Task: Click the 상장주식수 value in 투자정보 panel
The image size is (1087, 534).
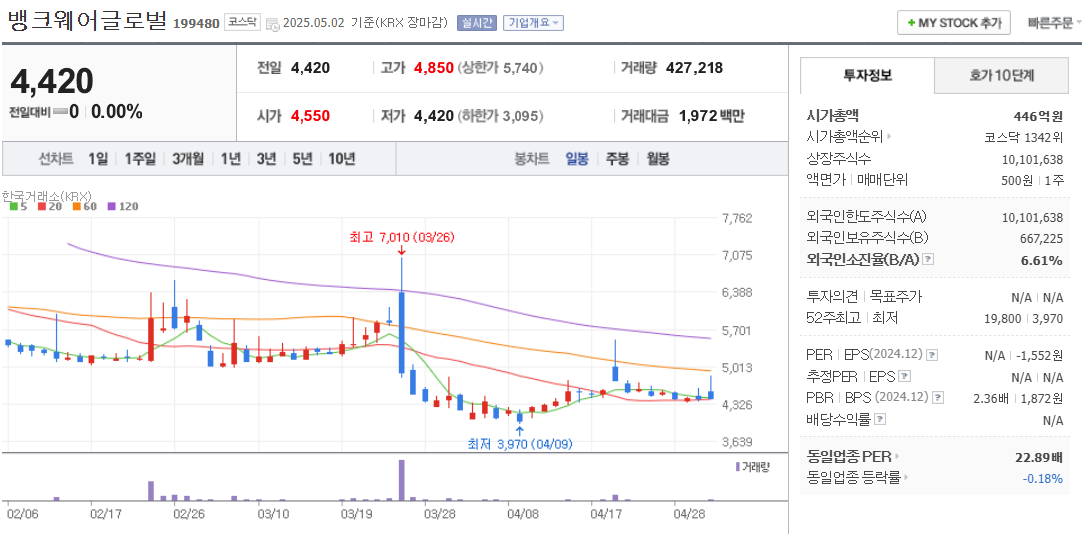Action: [x=1032, y=159]
